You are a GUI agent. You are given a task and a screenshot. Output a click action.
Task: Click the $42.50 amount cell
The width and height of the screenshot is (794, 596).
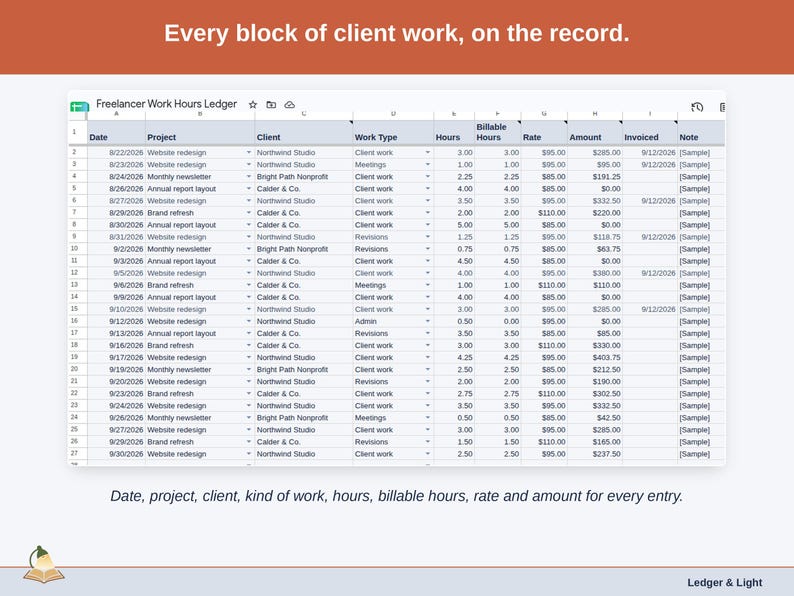pos(595,418)
